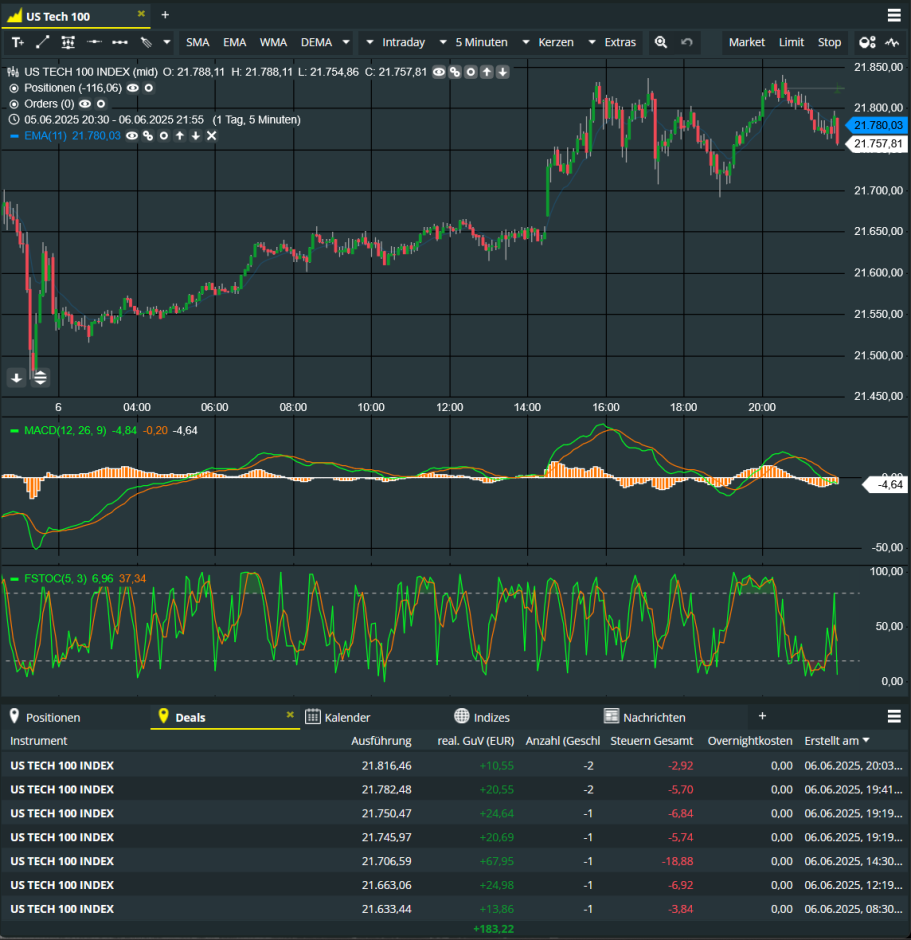911x940 pixels.
Task: Sort by Erstellt am column
Action: click(x=837, y=741)
